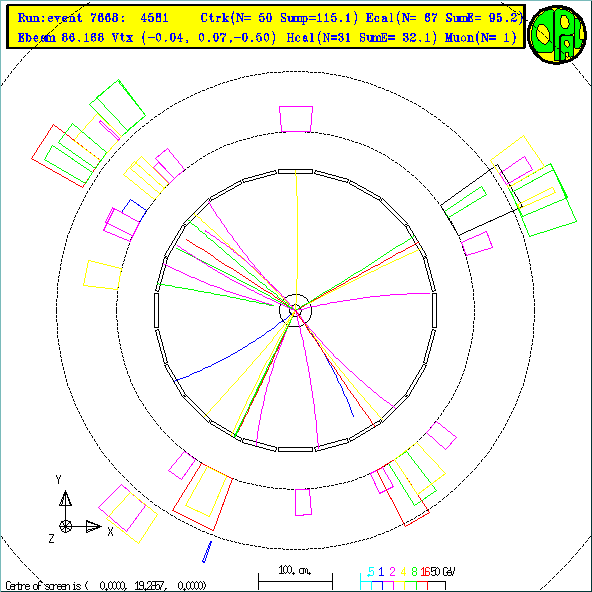Click the Ctrk track summary text
Screen dimensions: 592x592
point(279,18)
